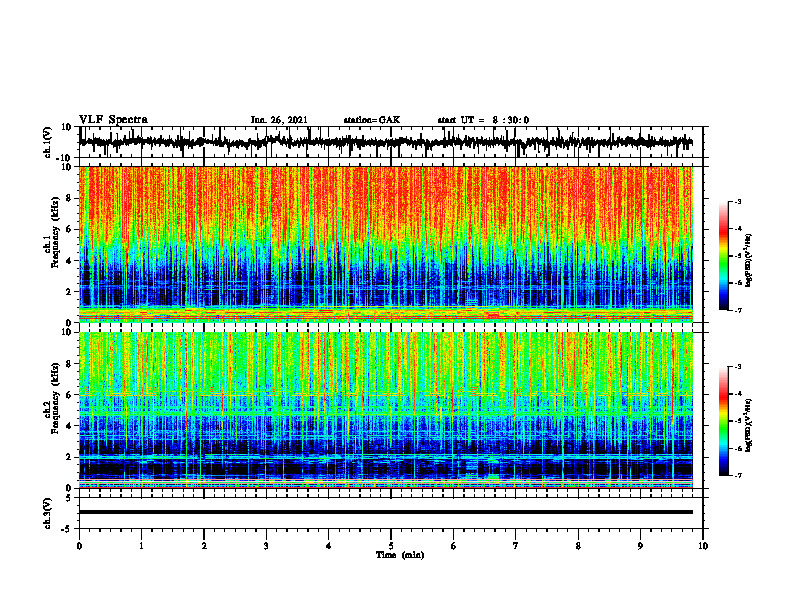
Task: Select the ch.3(V) axis label
Action: click(47, 513)
